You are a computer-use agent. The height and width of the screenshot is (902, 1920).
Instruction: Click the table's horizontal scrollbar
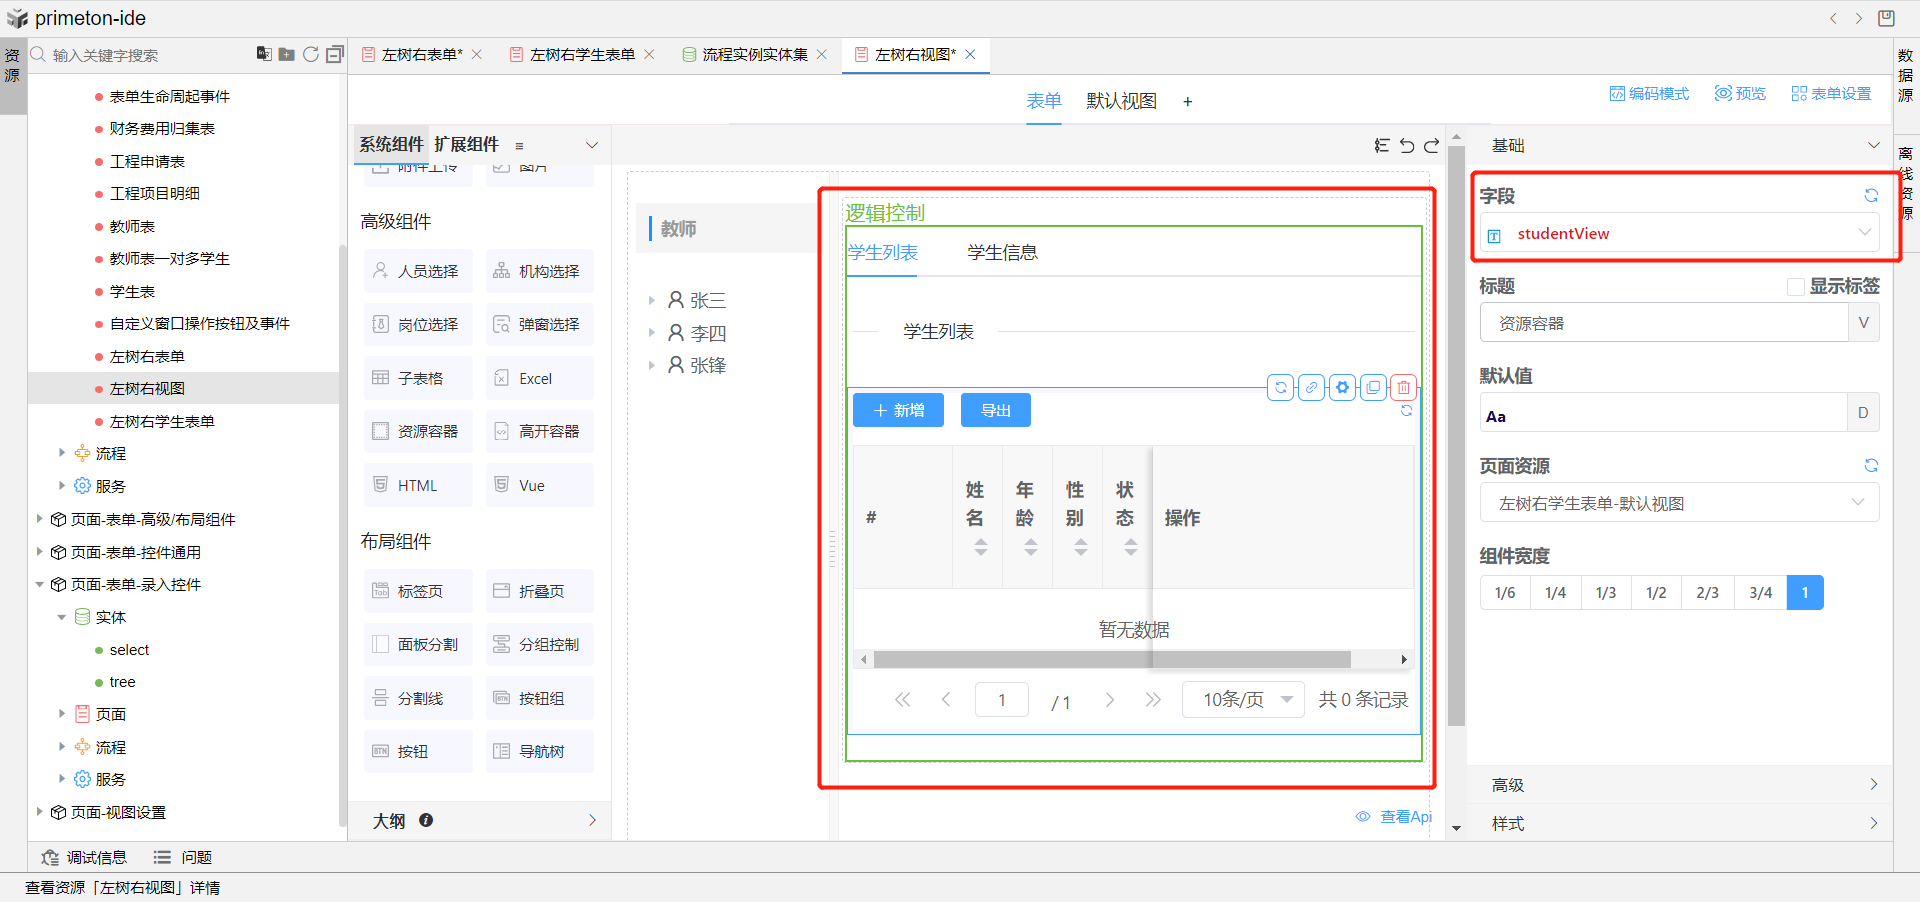1110,660
